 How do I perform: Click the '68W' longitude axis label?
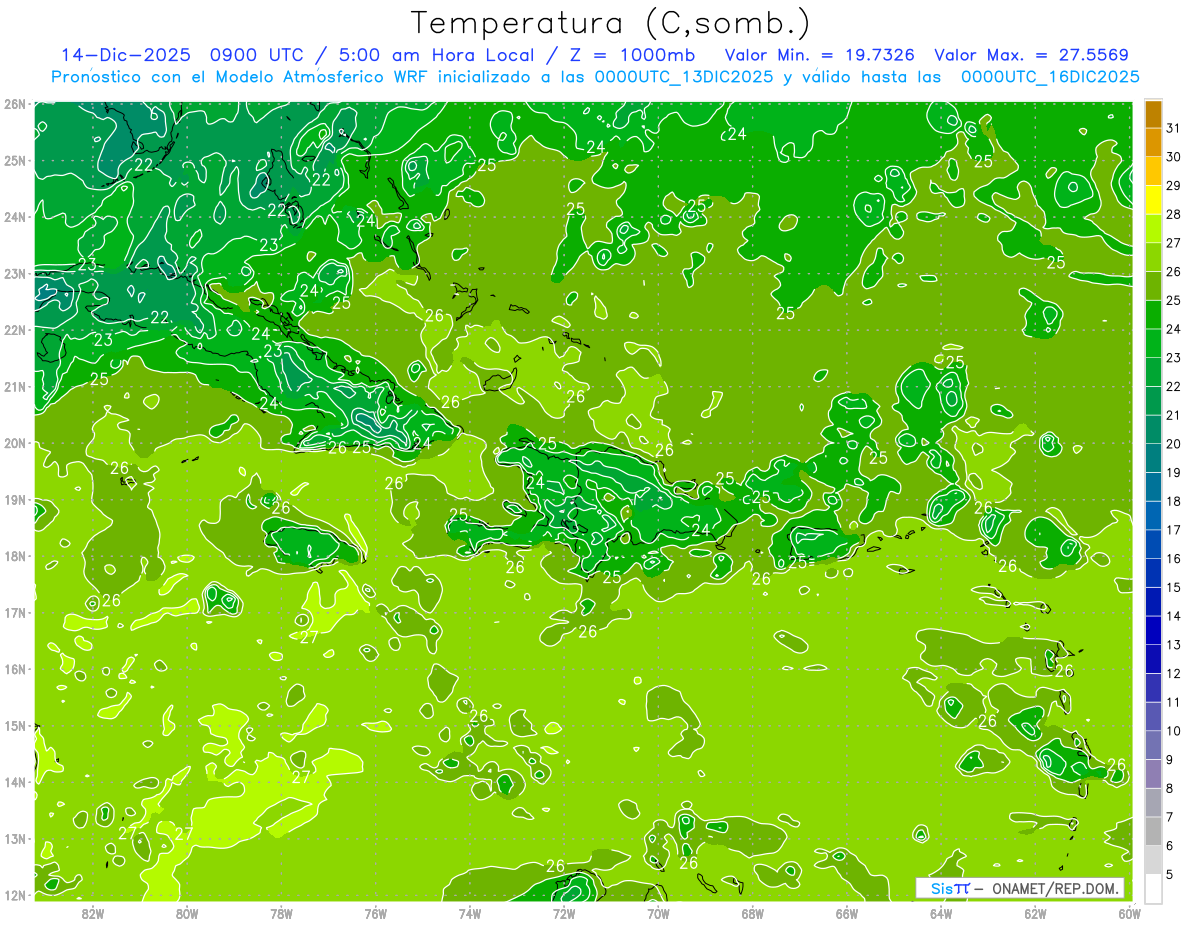tap(753, 913)
